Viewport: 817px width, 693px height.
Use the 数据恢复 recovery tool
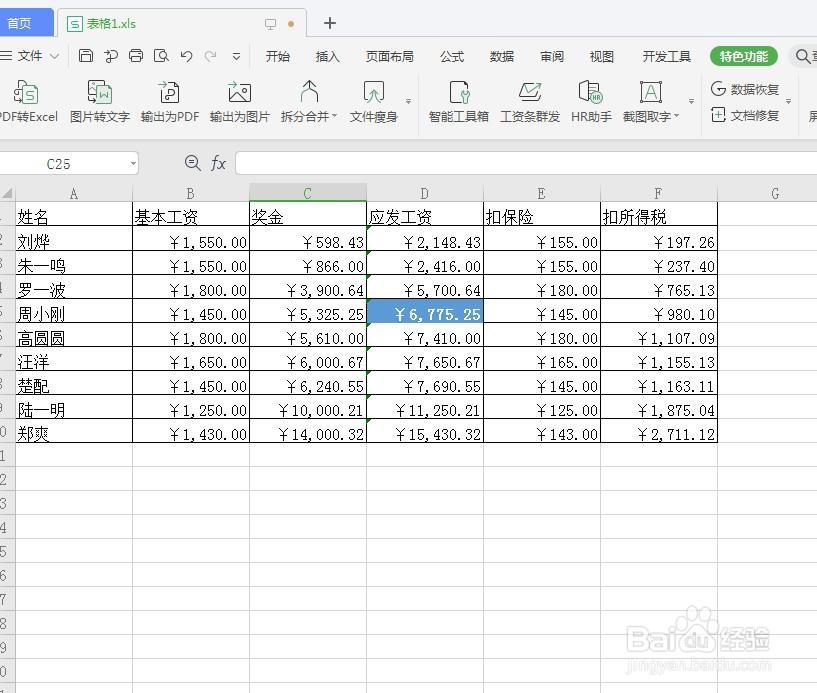pyautogui.click(x=744, y=89)
